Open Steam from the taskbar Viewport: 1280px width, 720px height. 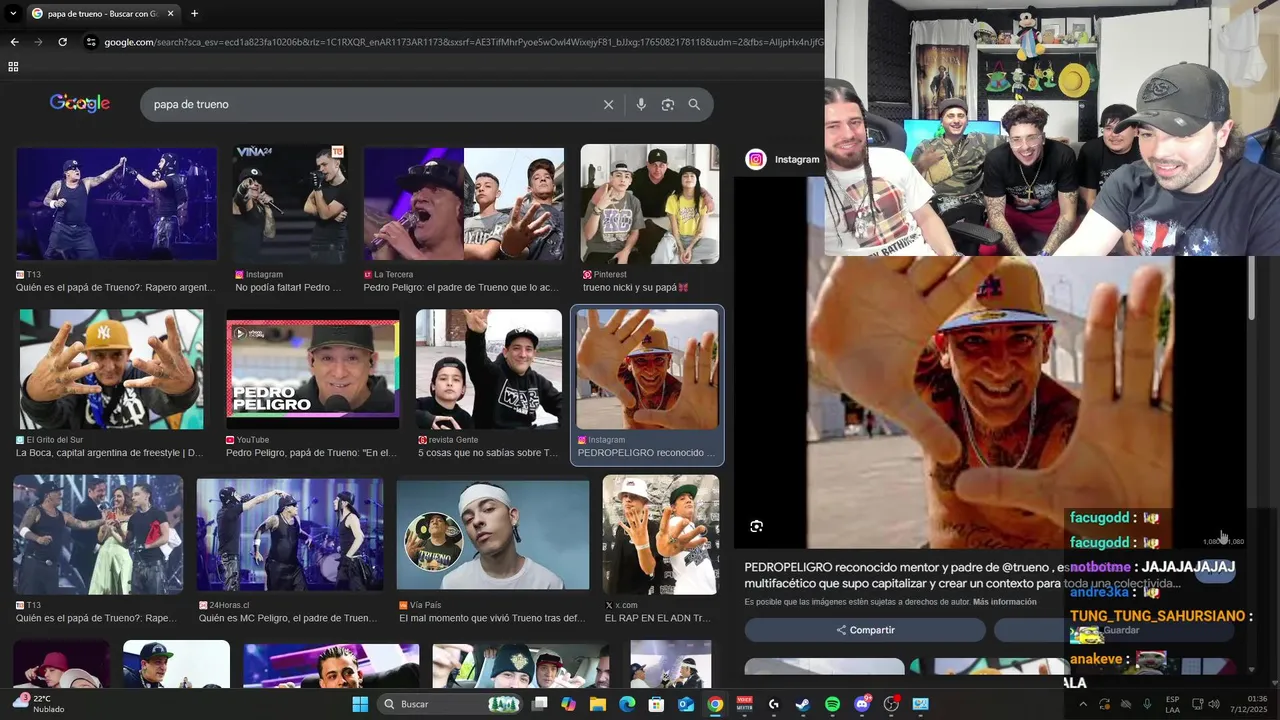tap(802, 704)
